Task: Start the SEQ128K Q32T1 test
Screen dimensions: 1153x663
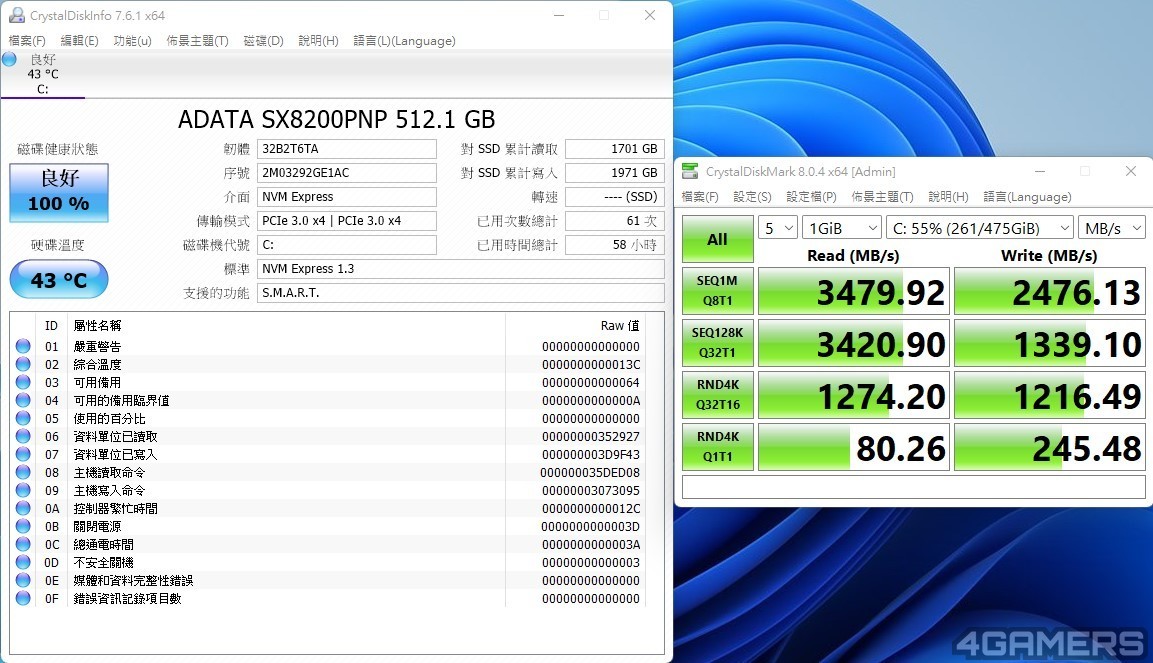Action: click(x=718, y=343)
